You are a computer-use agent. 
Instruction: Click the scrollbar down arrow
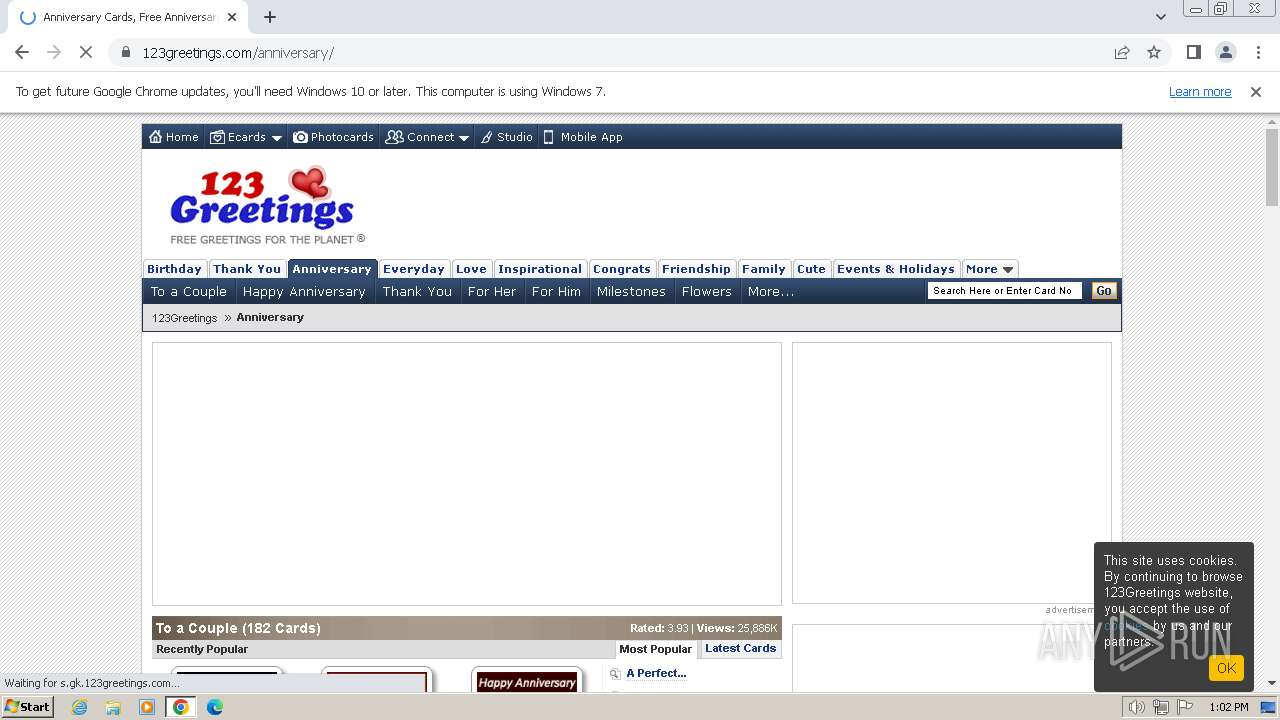pos(1272,684)
